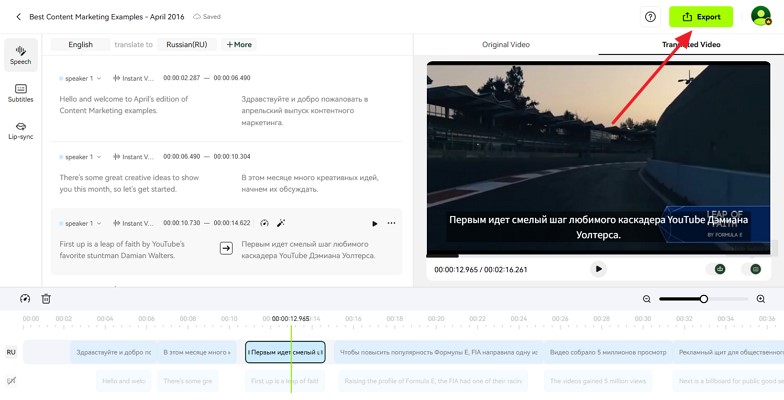Toggle mute on the original audio track
This screenshot has width=784, height=400.
coord(12,380)
